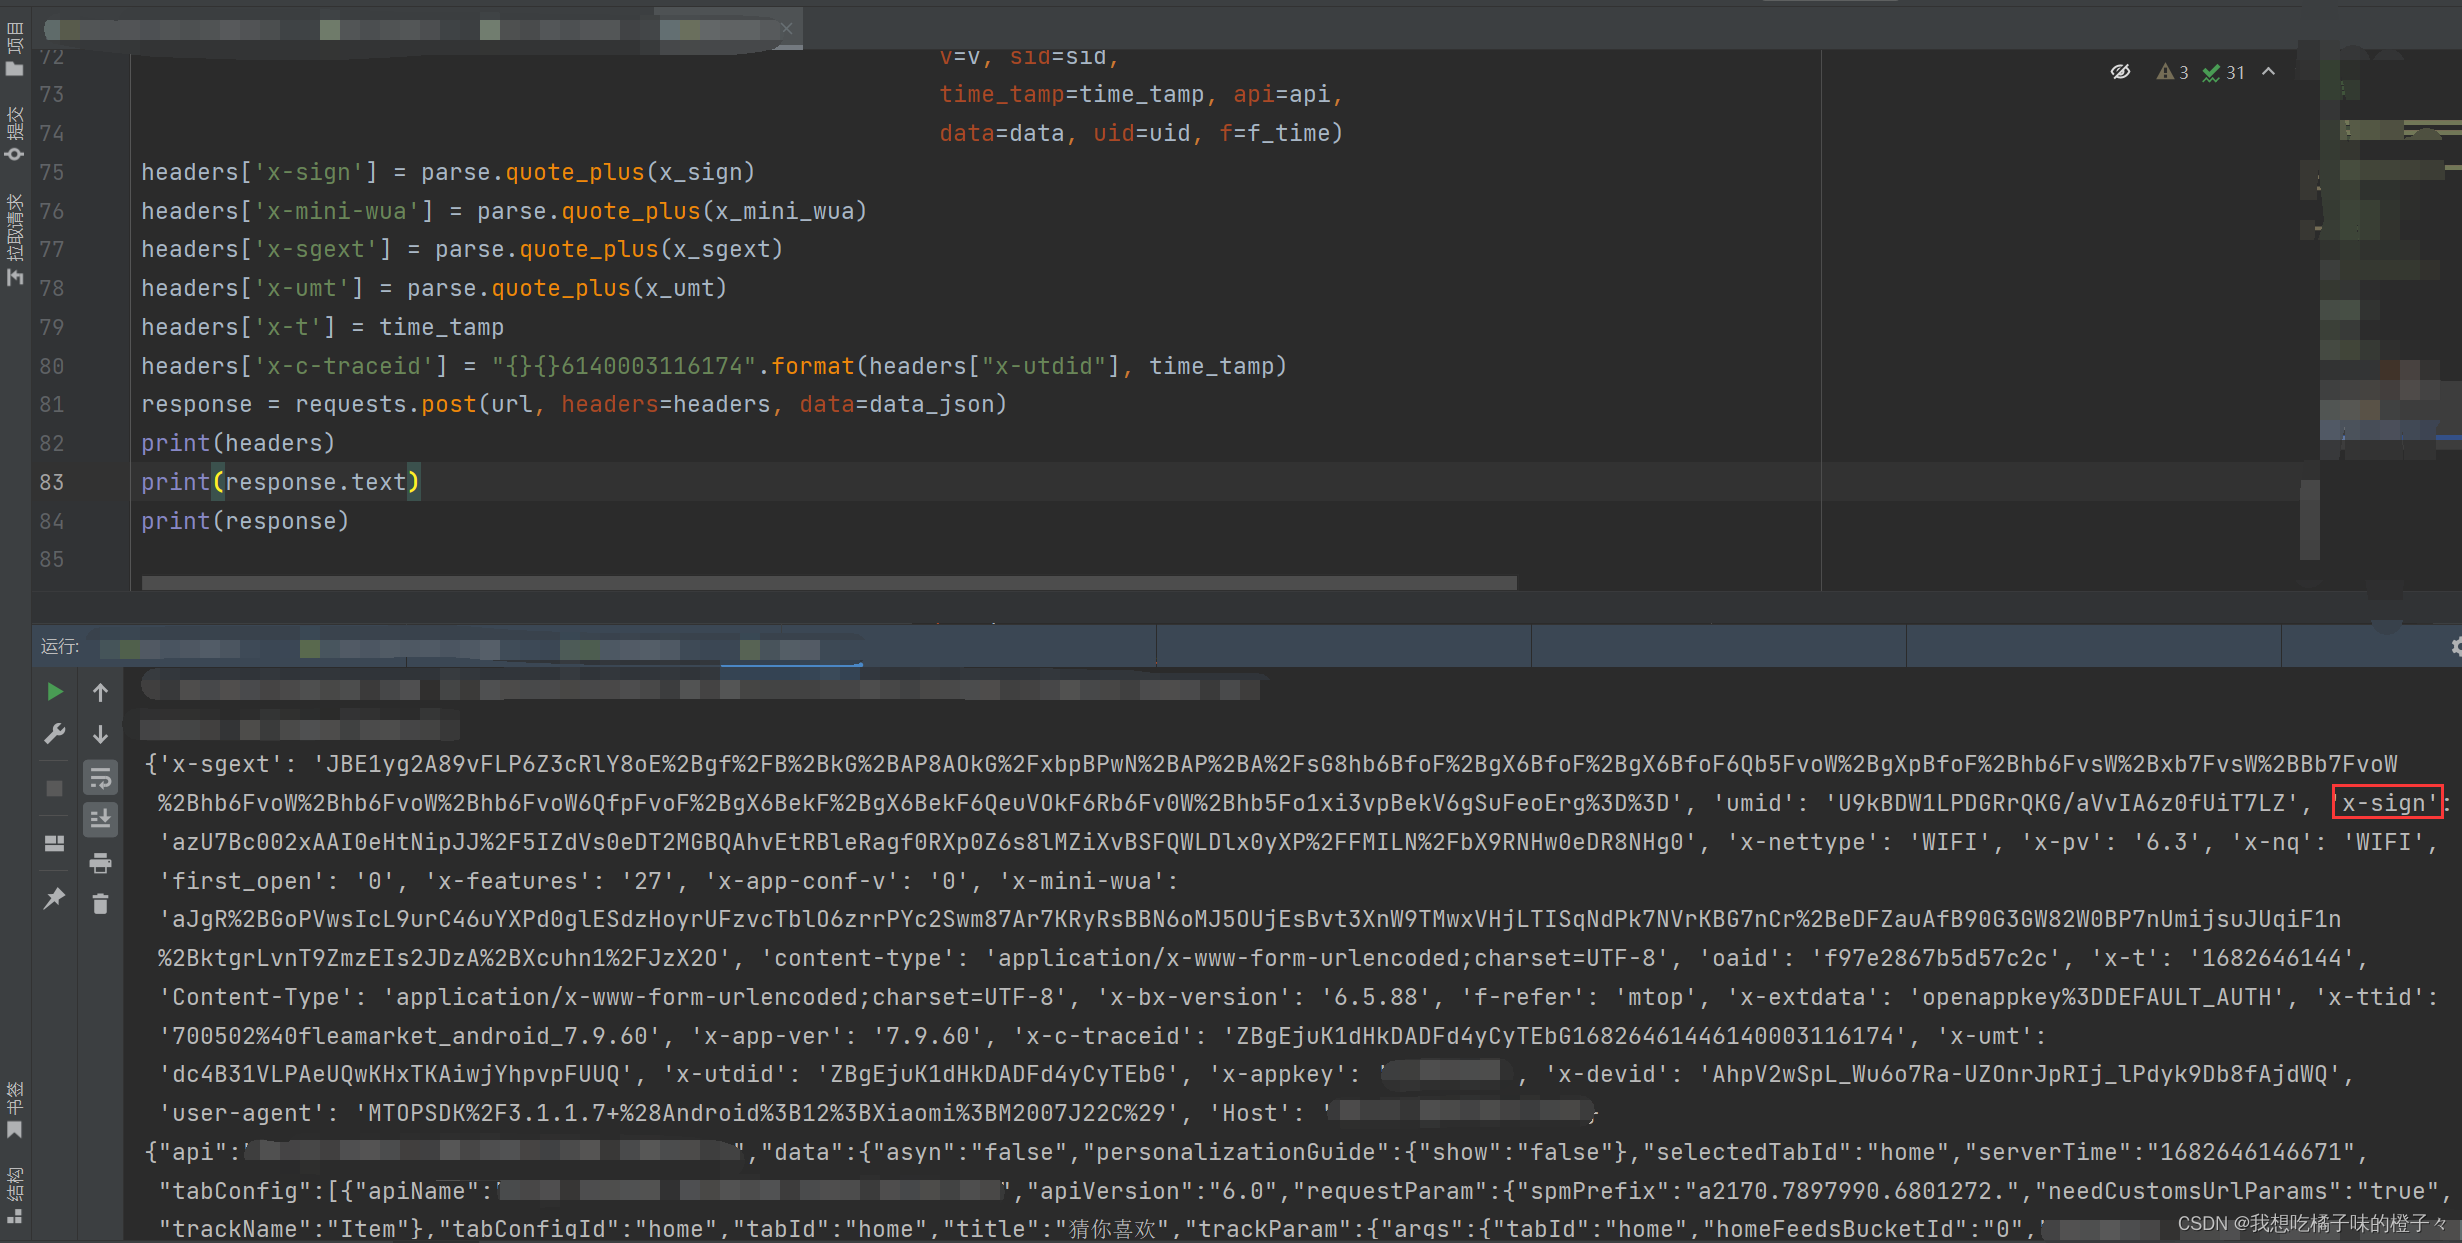
Task: Click line number 81 in gutter
Action: coord(52,404)
